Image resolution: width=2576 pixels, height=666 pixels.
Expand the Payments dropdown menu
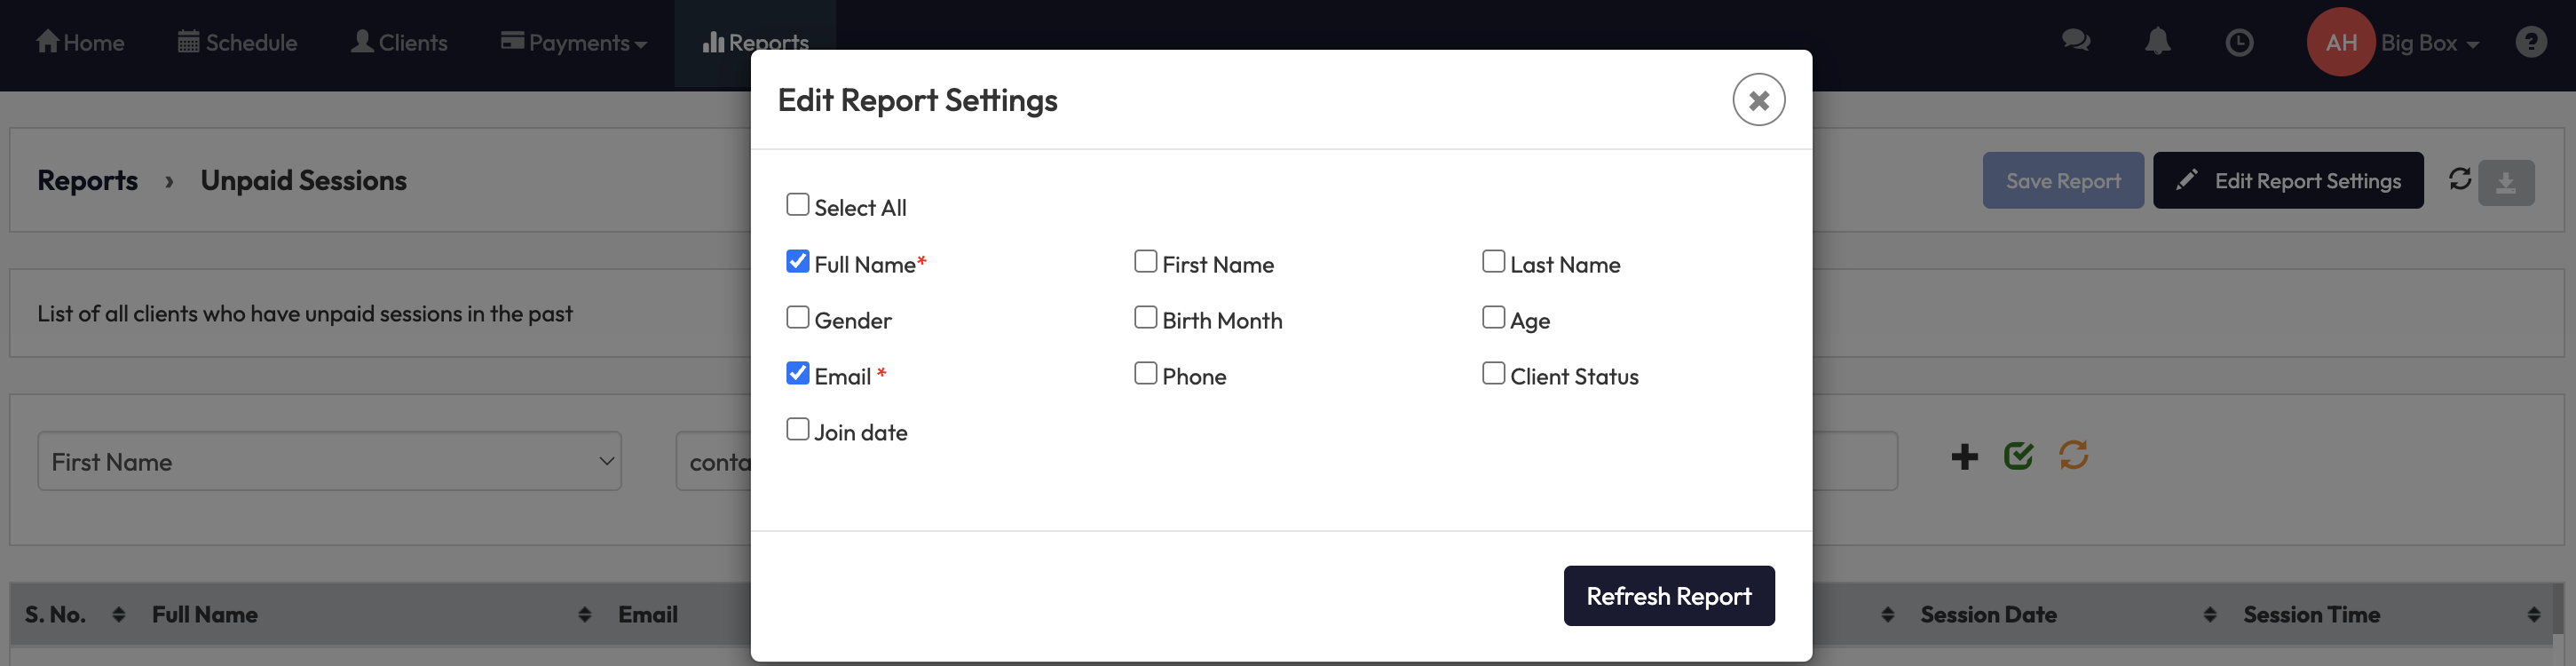coord(574,43)
